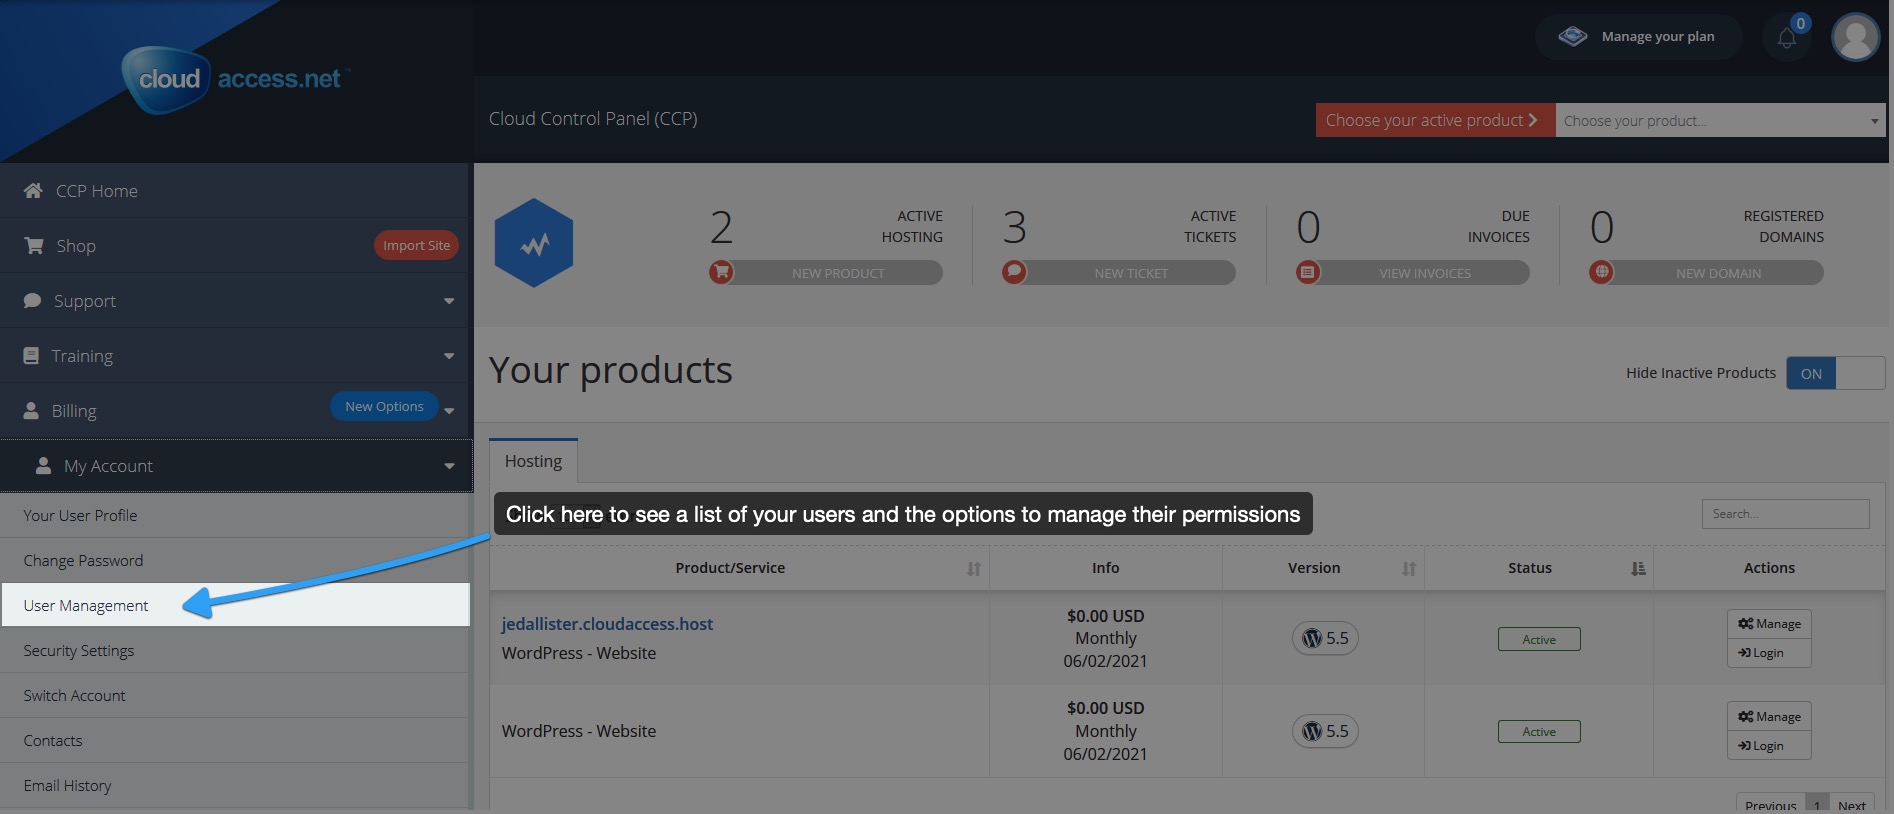The width and height of the screenshot is (1894, 814).
Task: Click the NEW DOMAIN button
Action: pos(1719,273)
